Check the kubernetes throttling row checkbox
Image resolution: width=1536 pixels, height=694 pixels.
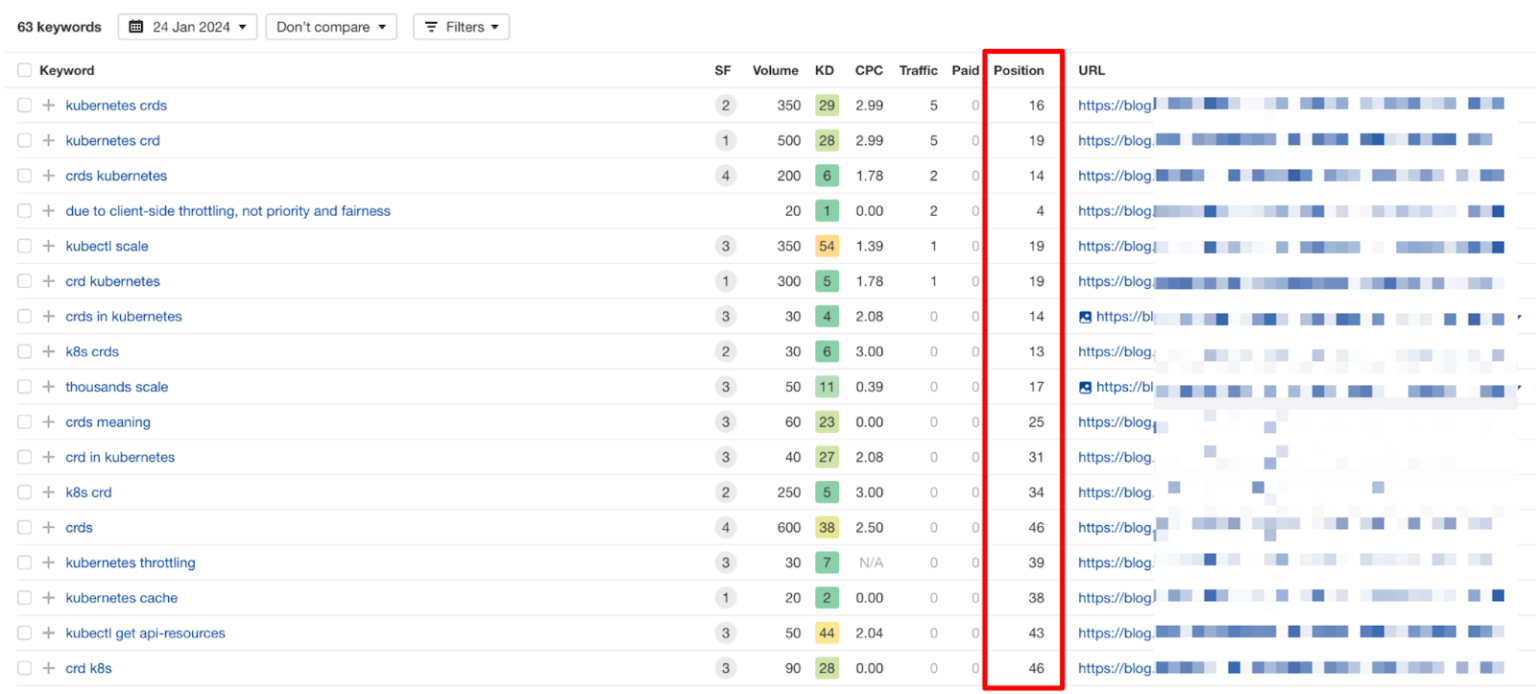point(24,563)
